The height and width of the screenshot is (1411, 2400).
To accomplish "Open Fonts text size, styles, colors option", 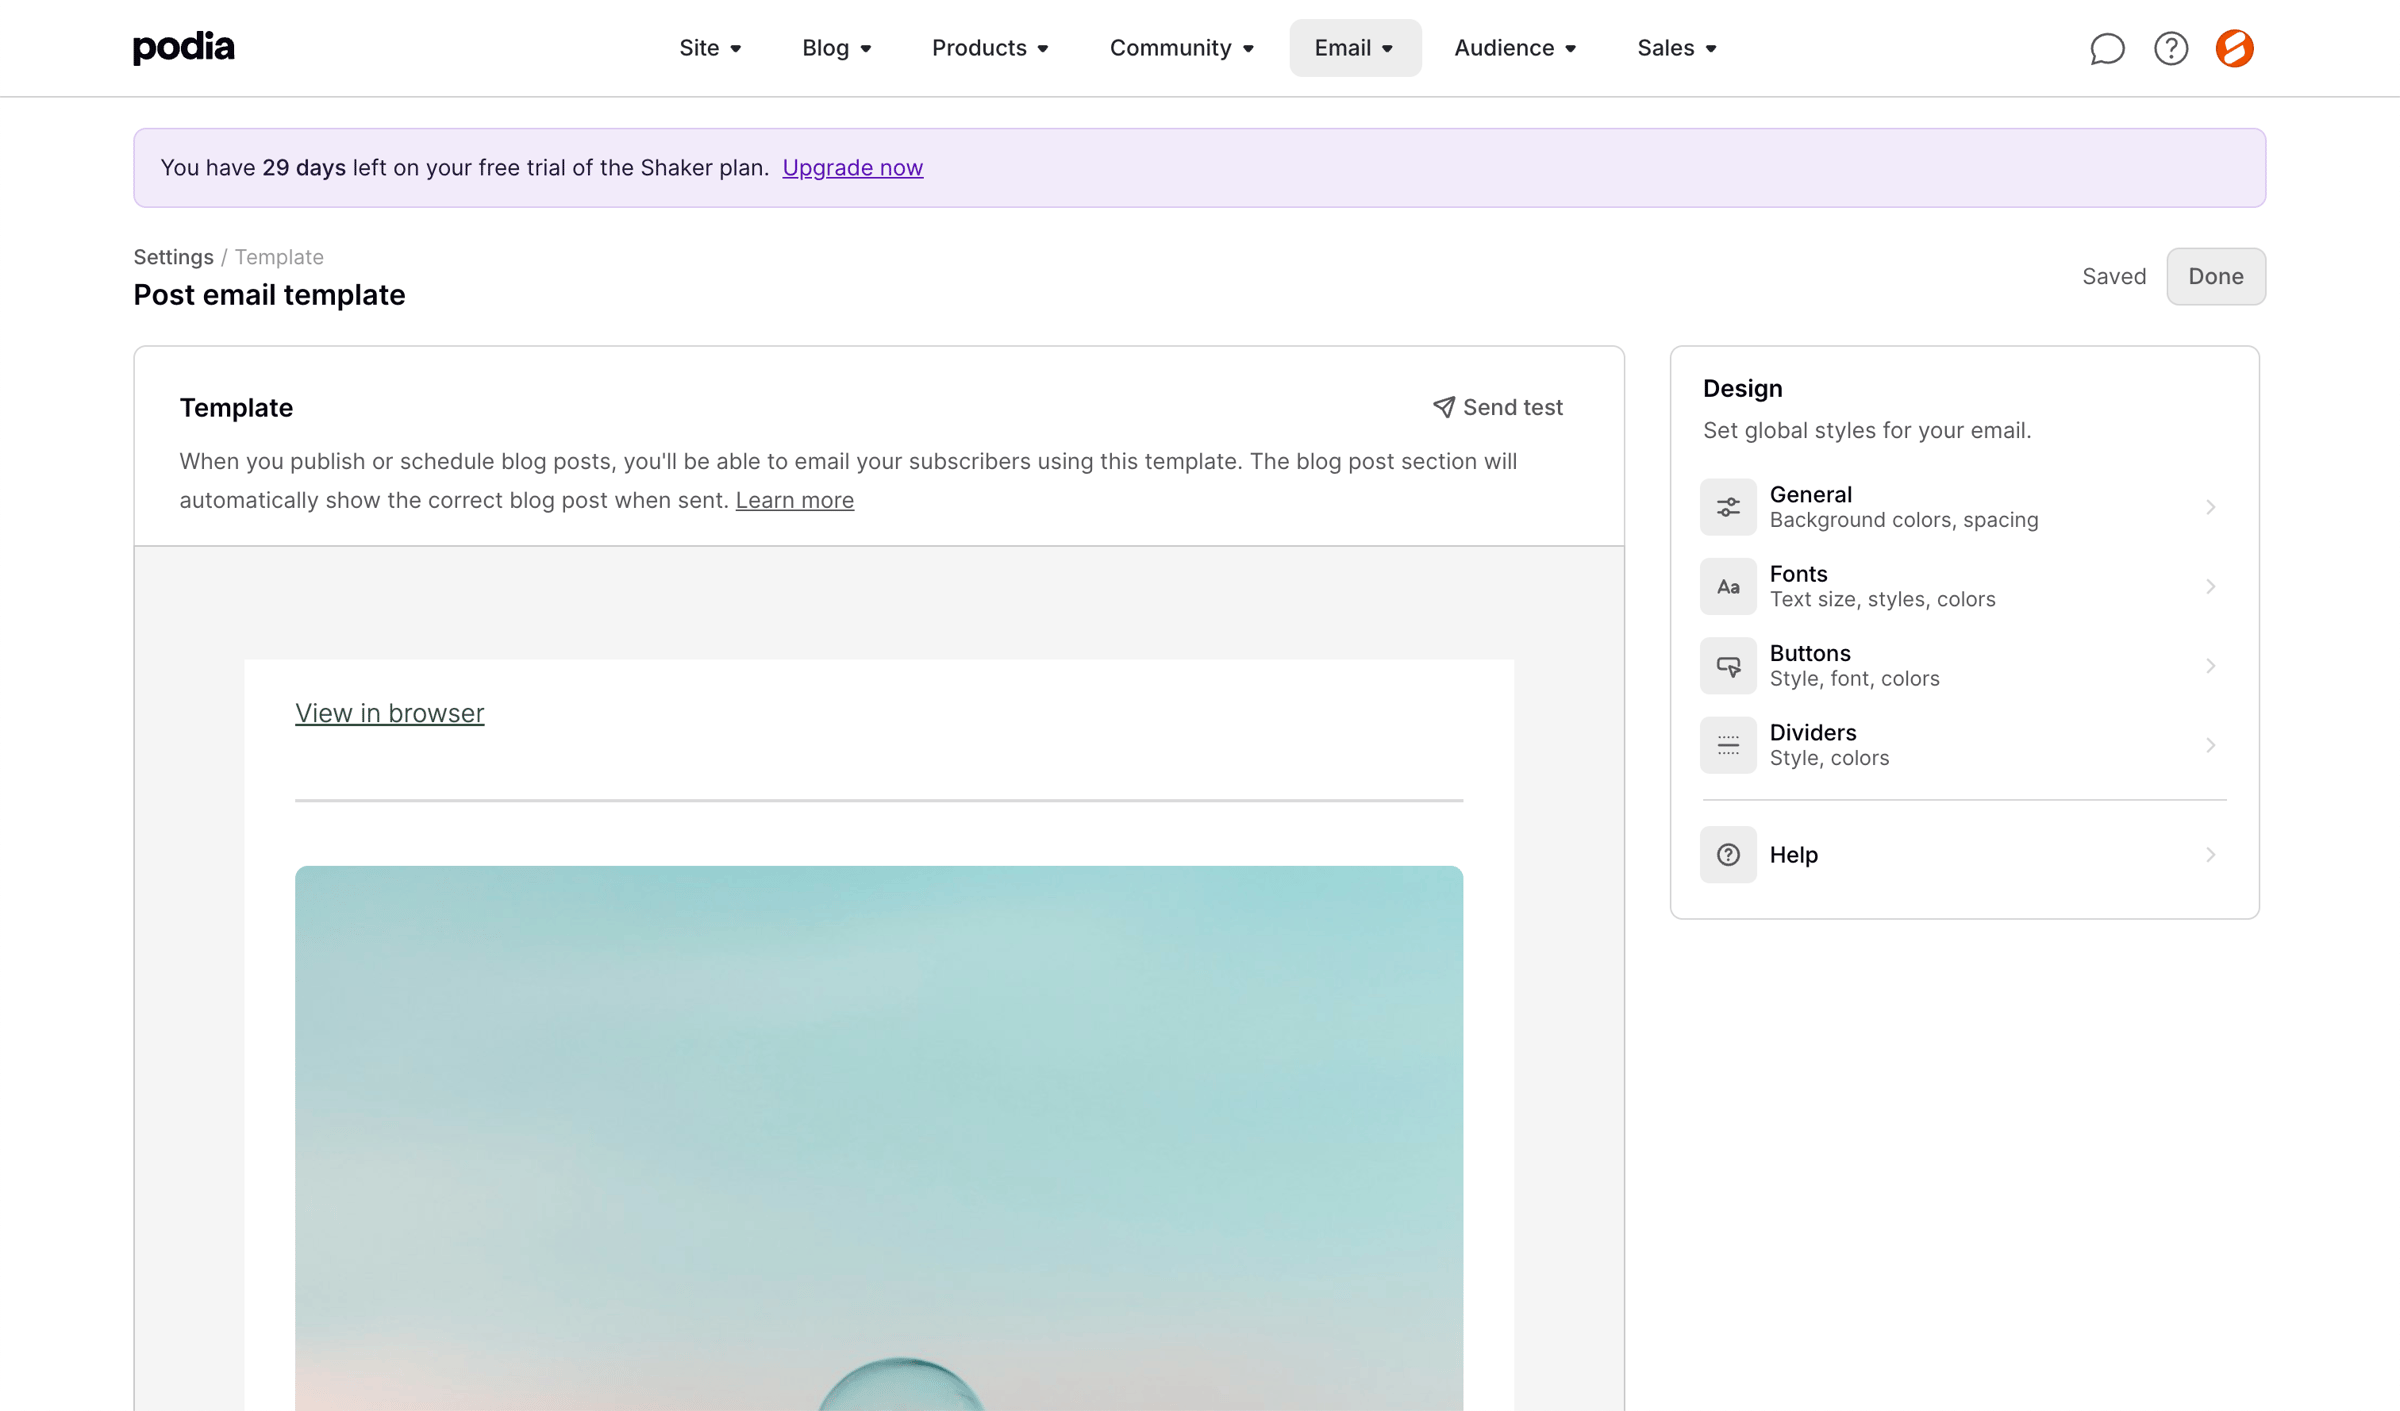I will [1964, 586].
